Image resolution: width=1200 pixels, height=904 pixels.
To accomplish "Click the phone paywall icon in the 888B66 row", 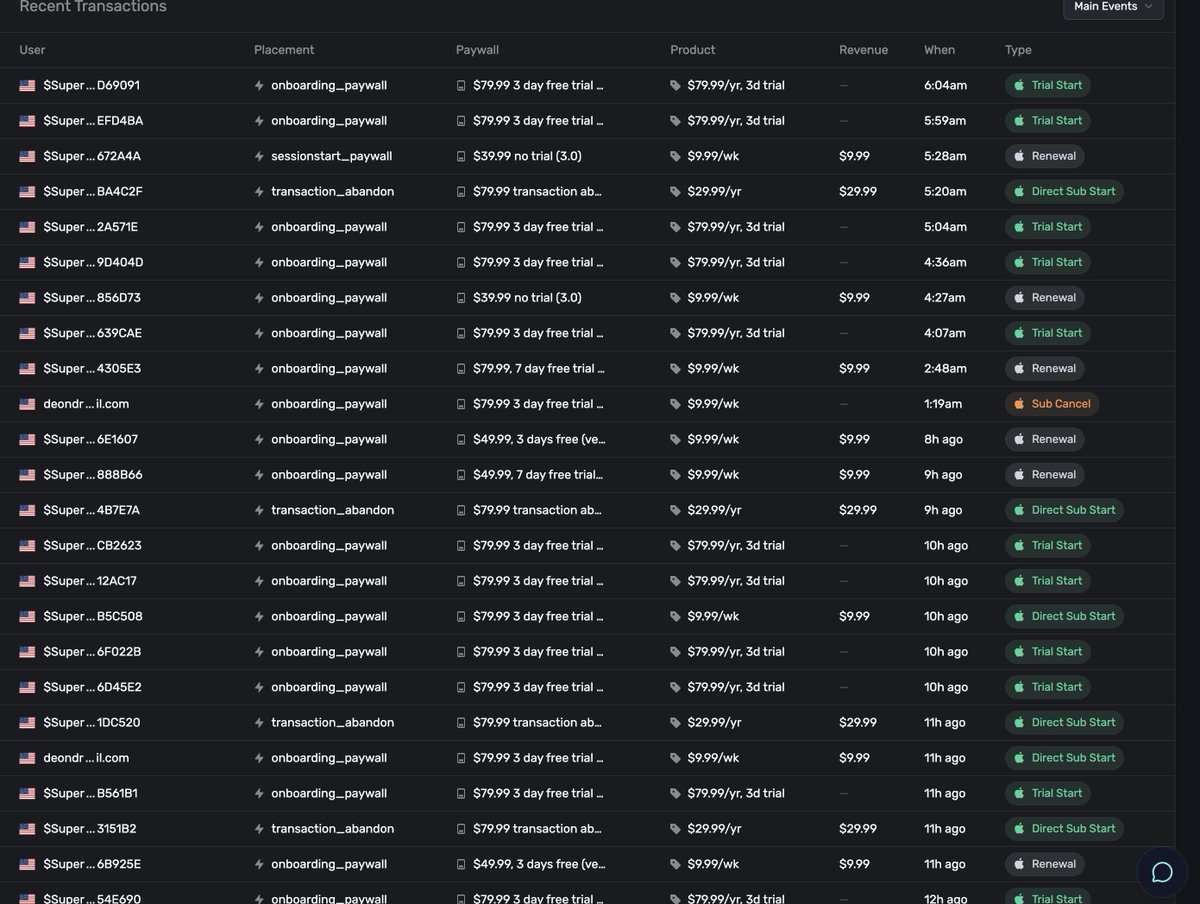I will tap(461, 475).
